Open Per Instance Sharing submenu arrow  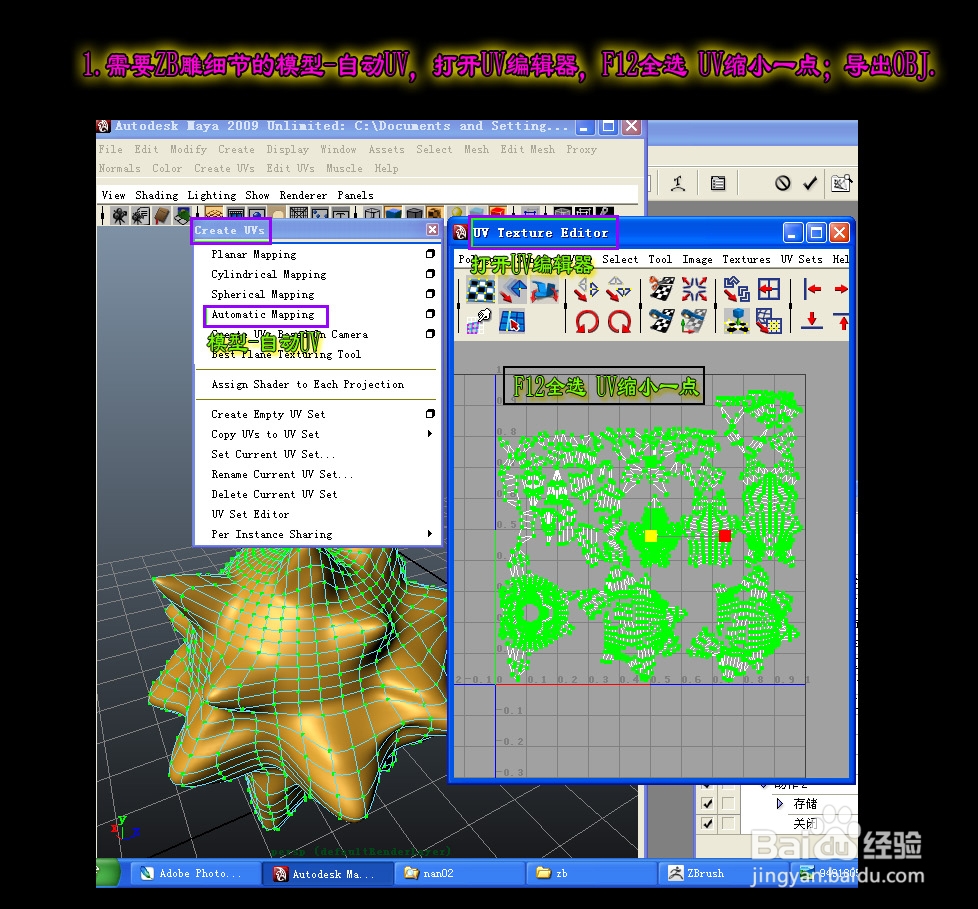tap(430, 533)
